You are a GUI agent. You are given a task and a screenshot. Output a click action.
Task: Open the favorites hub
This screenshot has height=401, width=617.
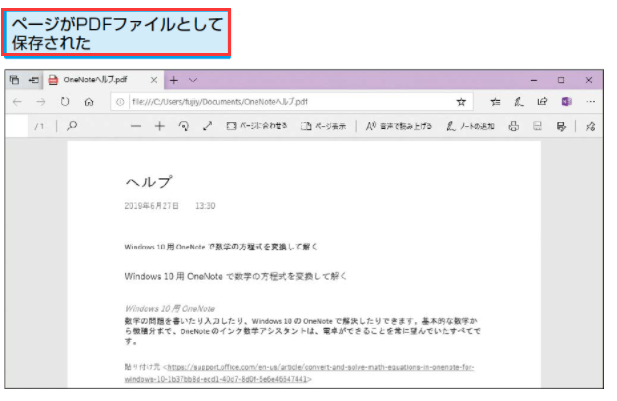point(495,102)
